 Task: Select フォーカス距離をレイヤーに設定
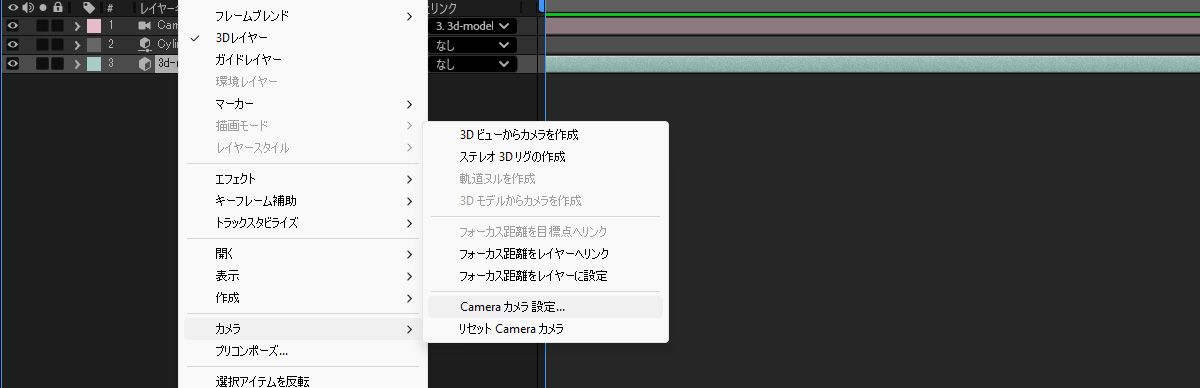(545, 275)
